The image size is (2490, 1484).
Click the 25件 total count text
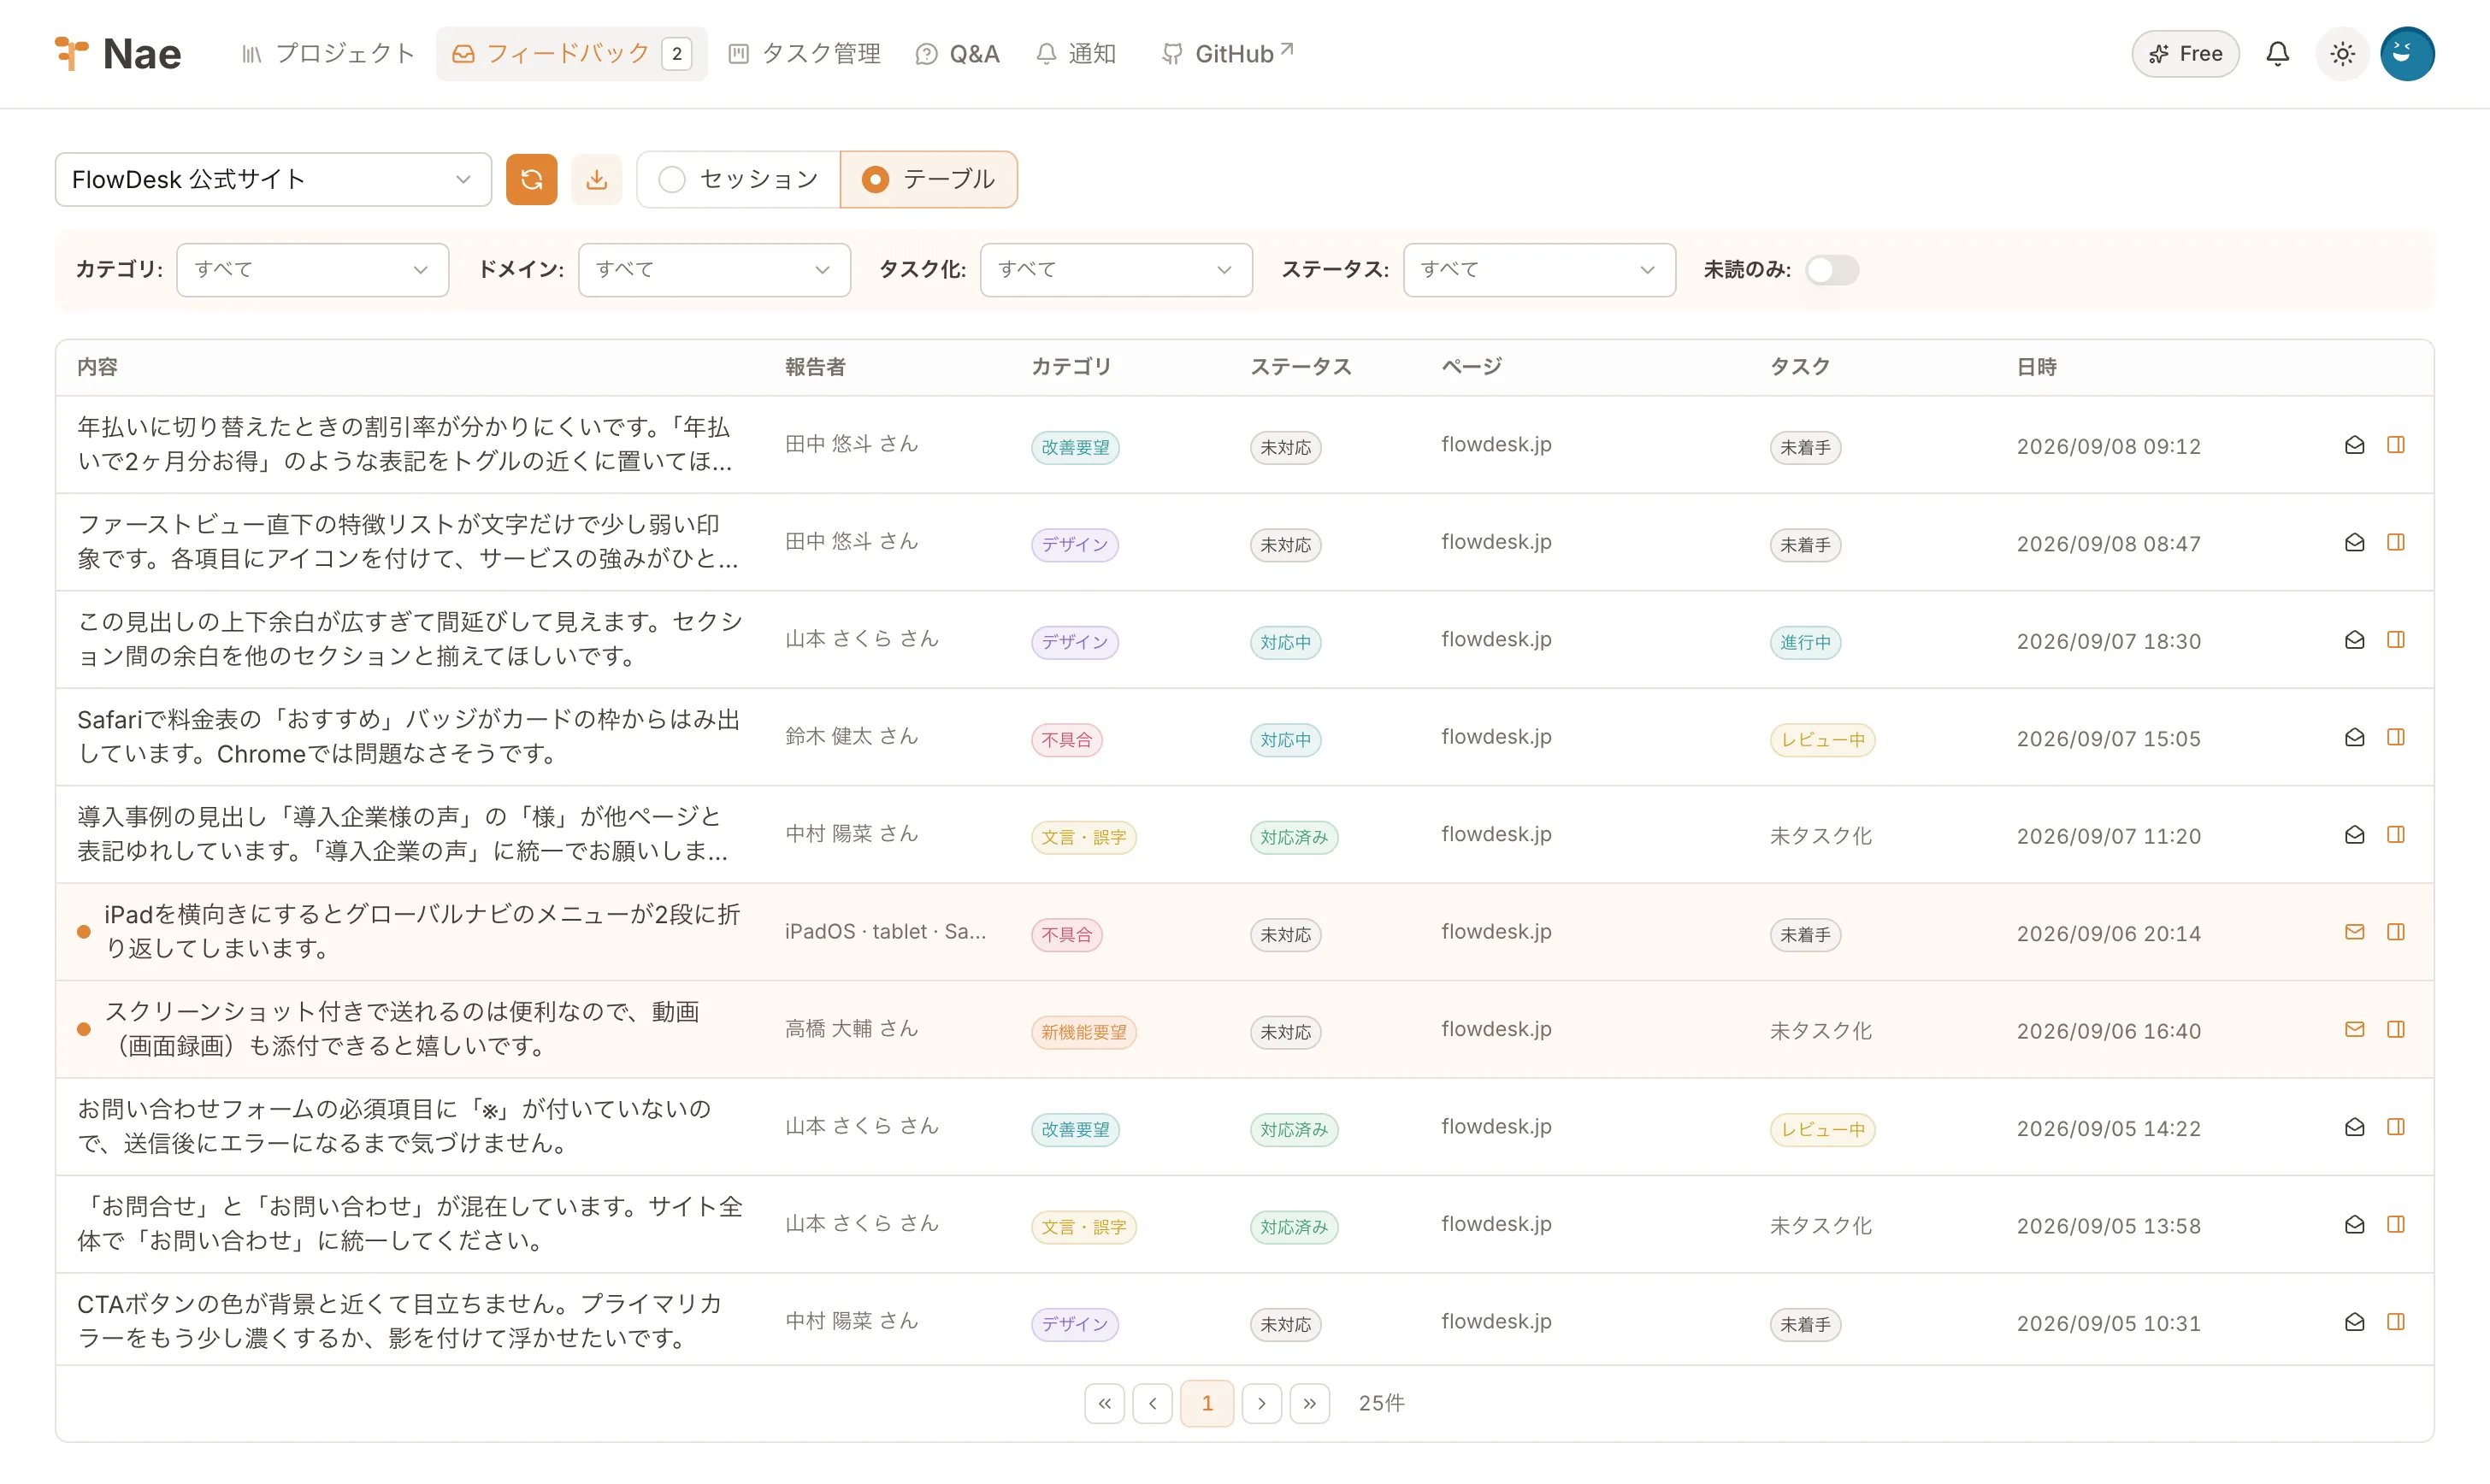1381,1403
